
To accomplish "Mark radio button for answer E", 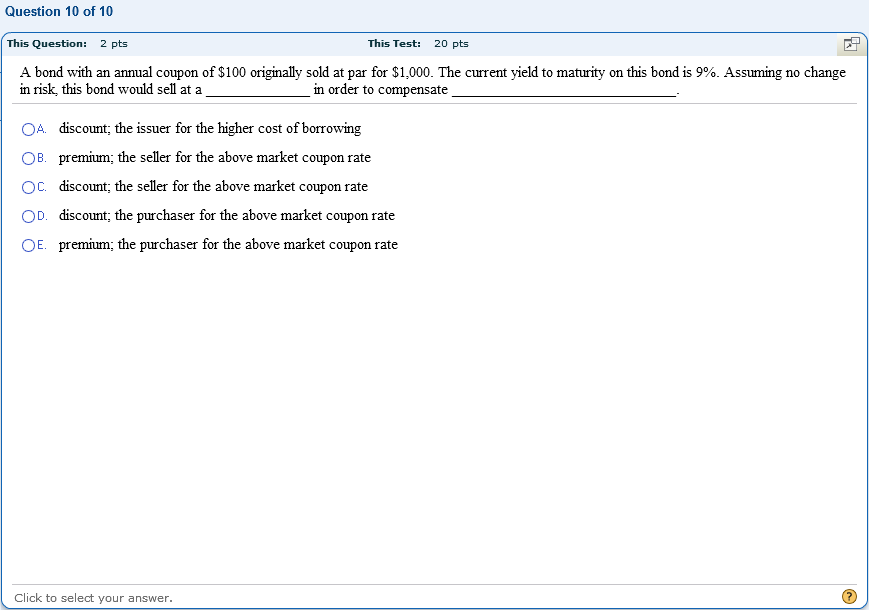I will click(x=28, y=245).
